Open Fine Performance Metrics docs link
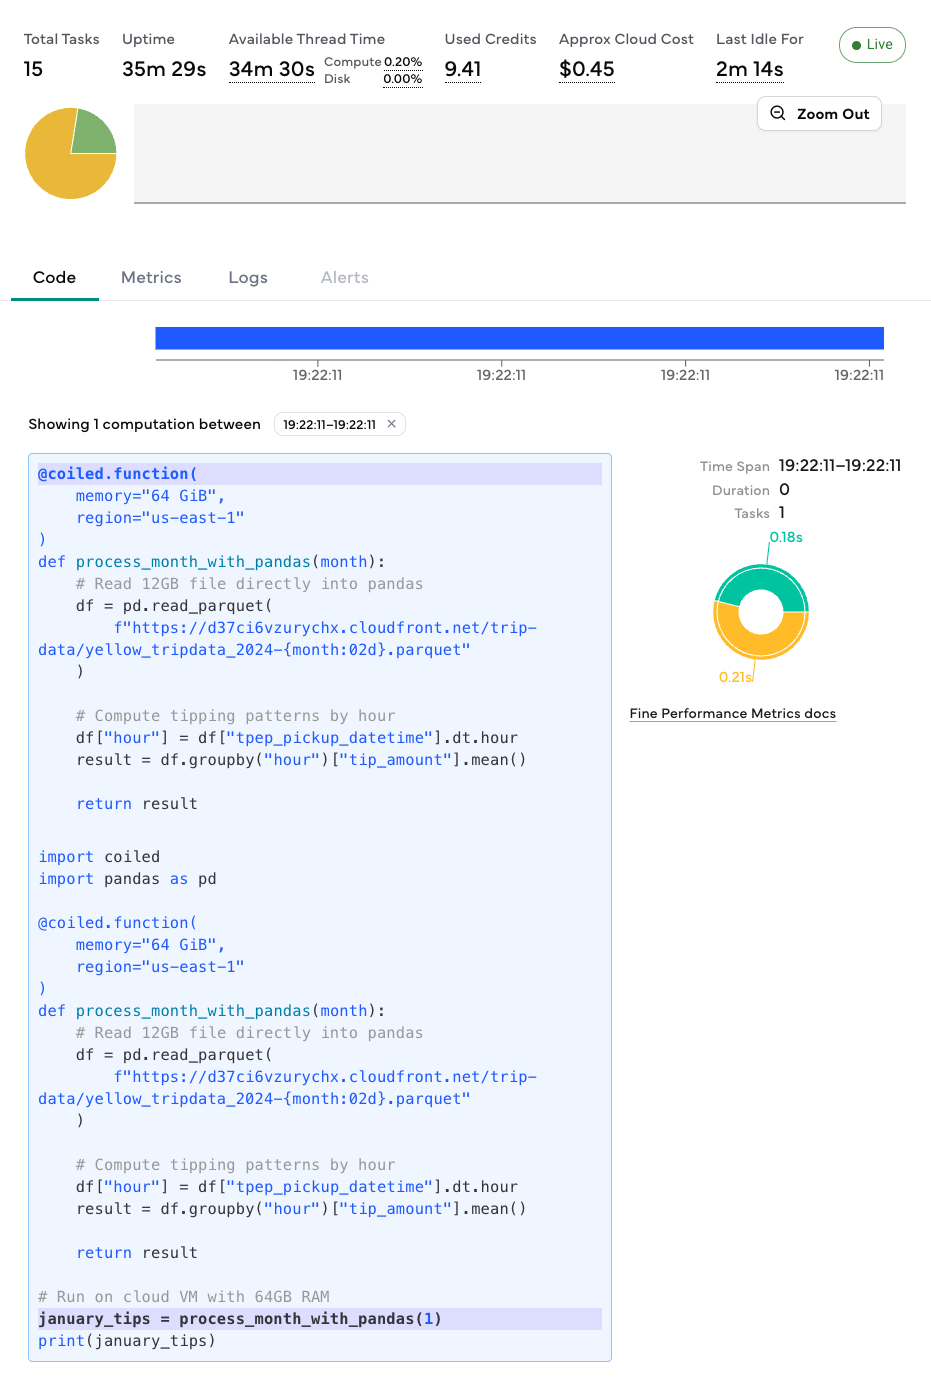Image resolution: width=931 pixels, height=1390 pixels. click(732, 714)
